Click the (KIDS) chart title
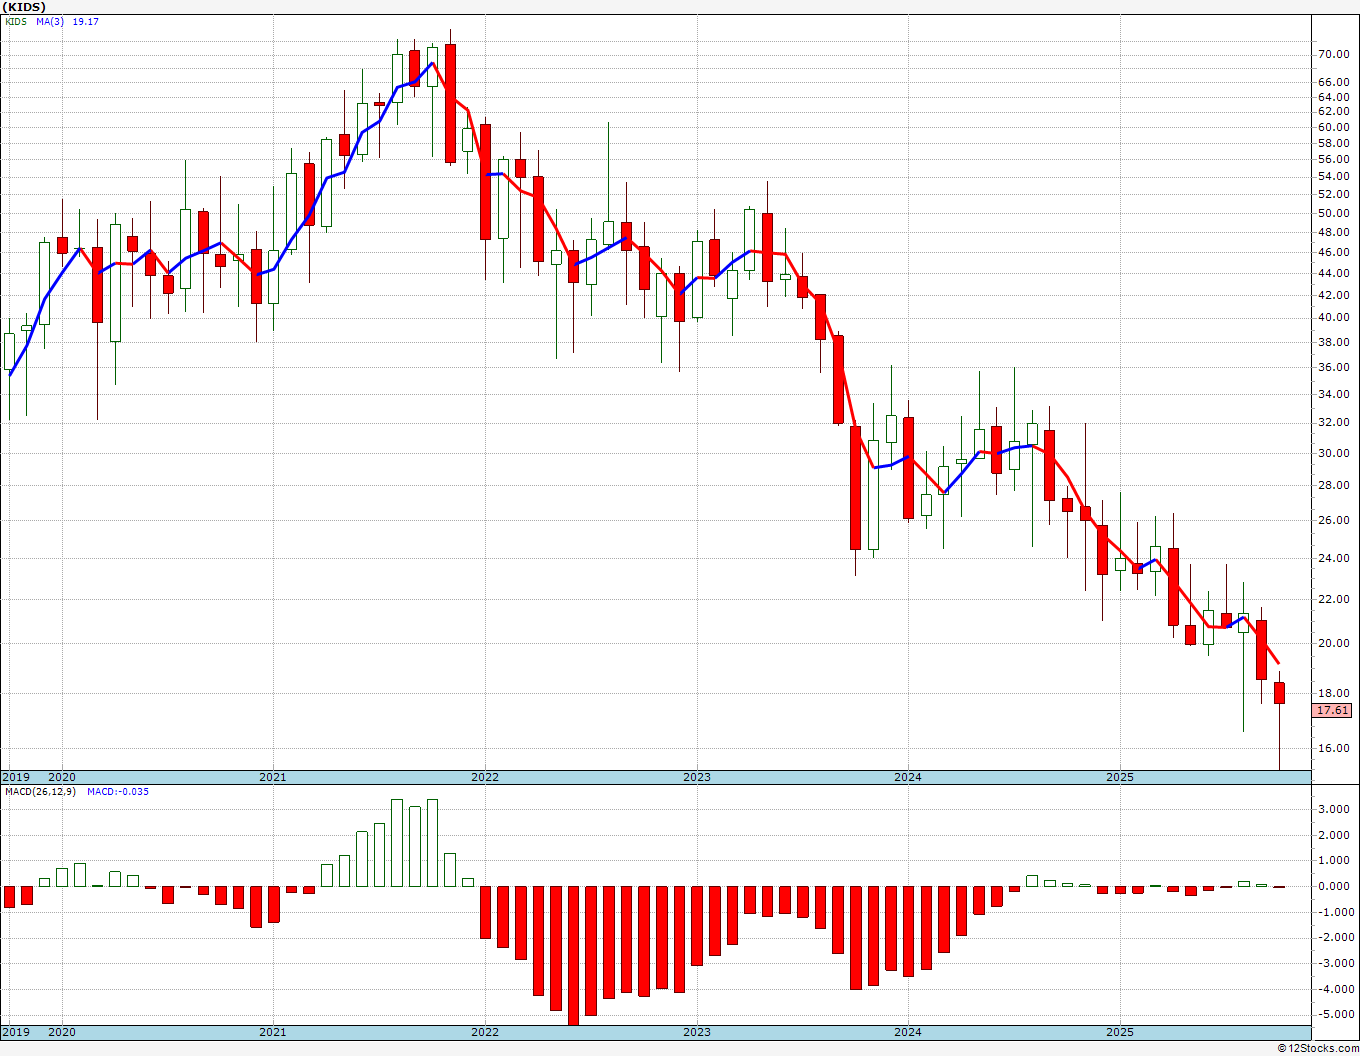This screenshot has height=1056, width=1360. 23,7
